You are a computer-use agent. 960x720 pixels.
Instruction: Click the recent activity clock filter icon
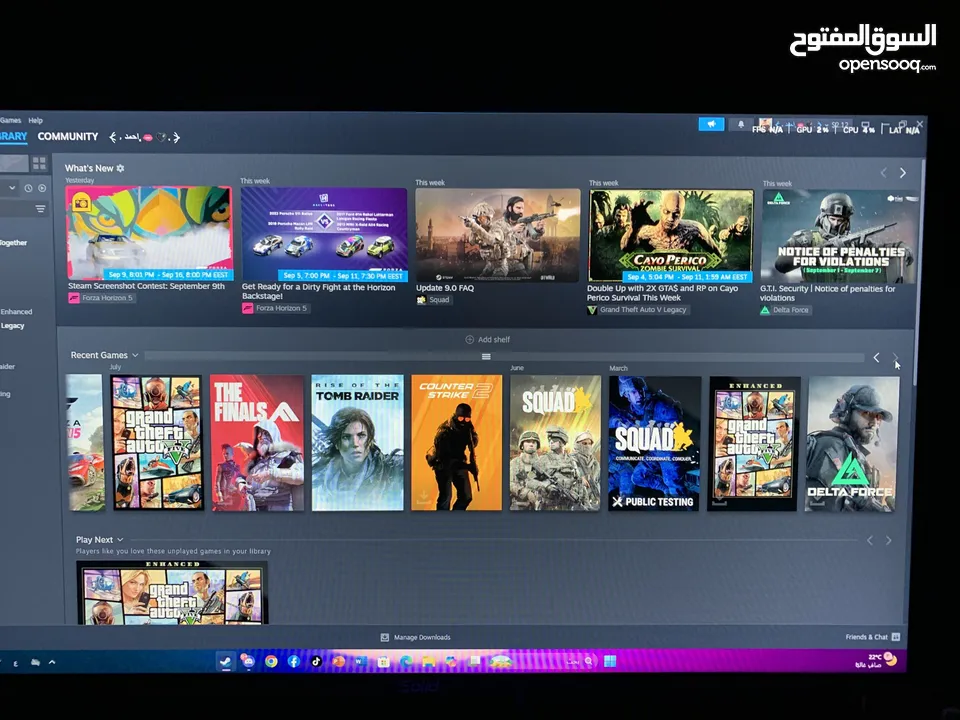(x=28, y=189)
